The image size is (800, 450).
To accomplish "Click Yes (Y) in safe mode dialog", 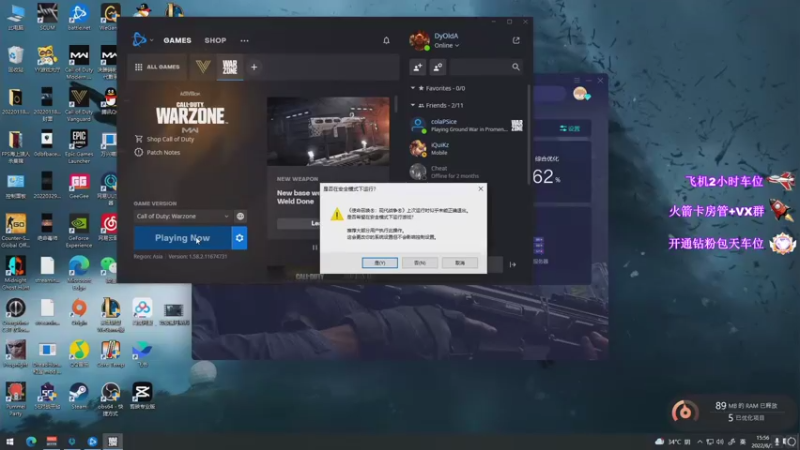I will [380, 263].
